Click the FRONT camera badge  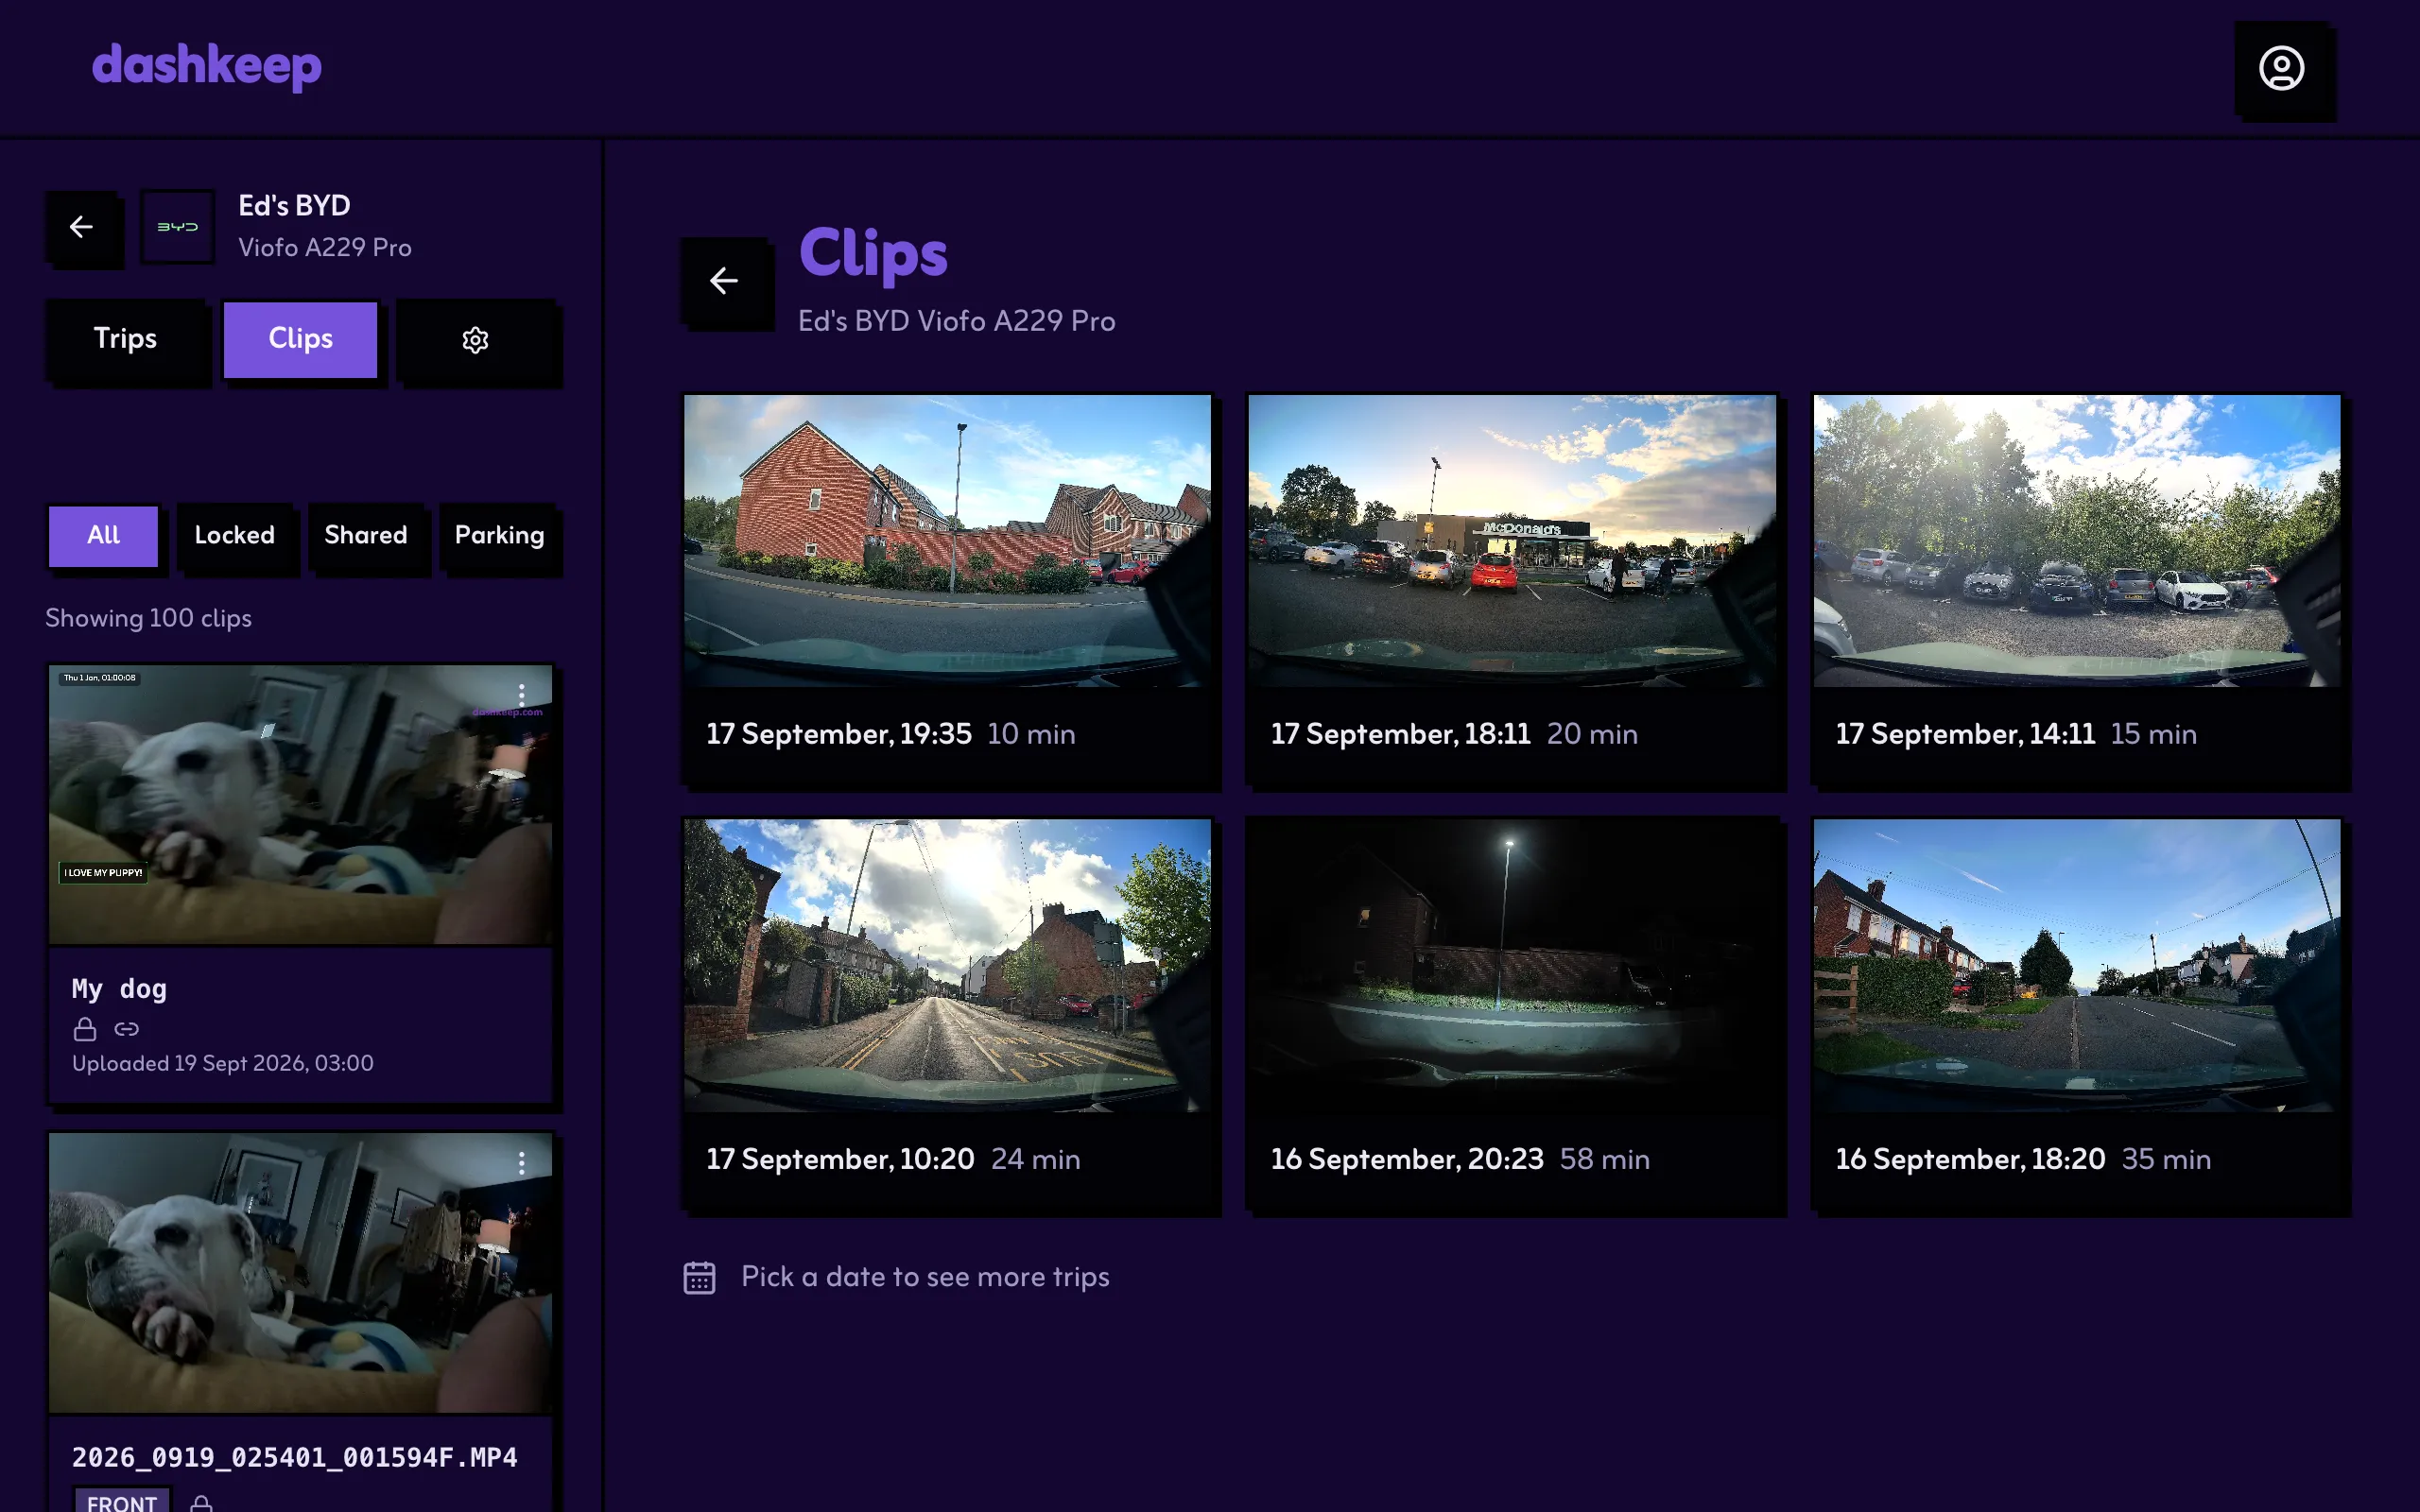pos(122,1501)
